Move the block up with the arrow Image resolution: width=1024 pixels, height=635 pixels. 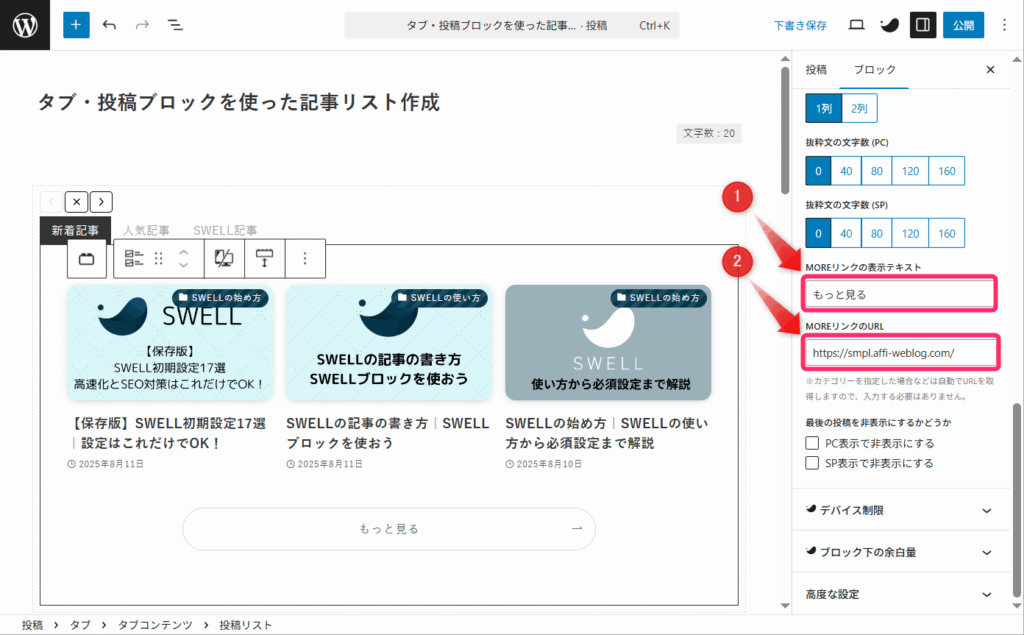[184, 252]
